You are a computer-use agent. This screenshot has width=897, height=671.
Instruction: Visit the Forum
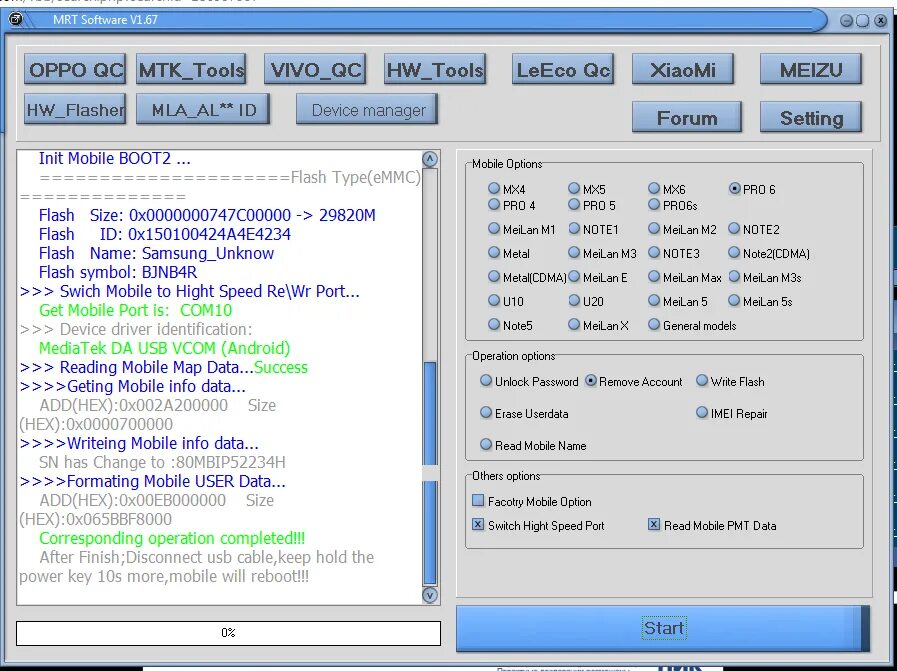pos(686,117)
